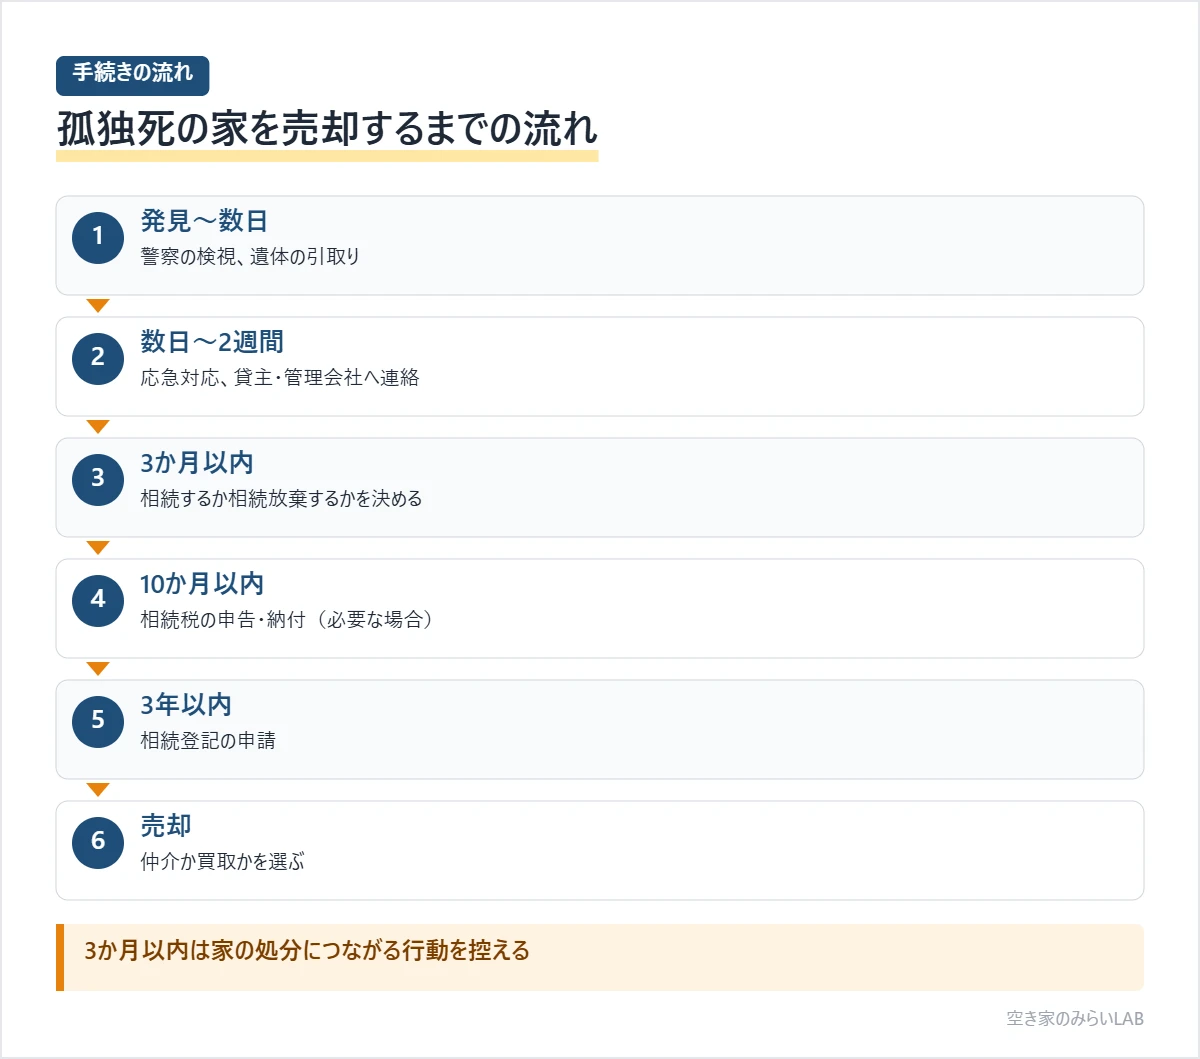Select the text 相続登記の申請

208,741
